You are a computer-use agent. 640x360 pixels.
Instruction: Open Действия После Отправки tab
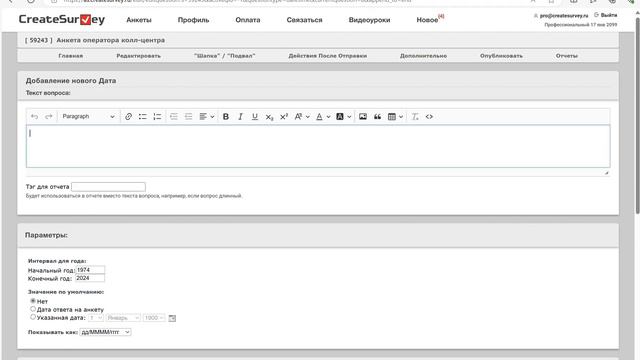[x=328, y=56]
